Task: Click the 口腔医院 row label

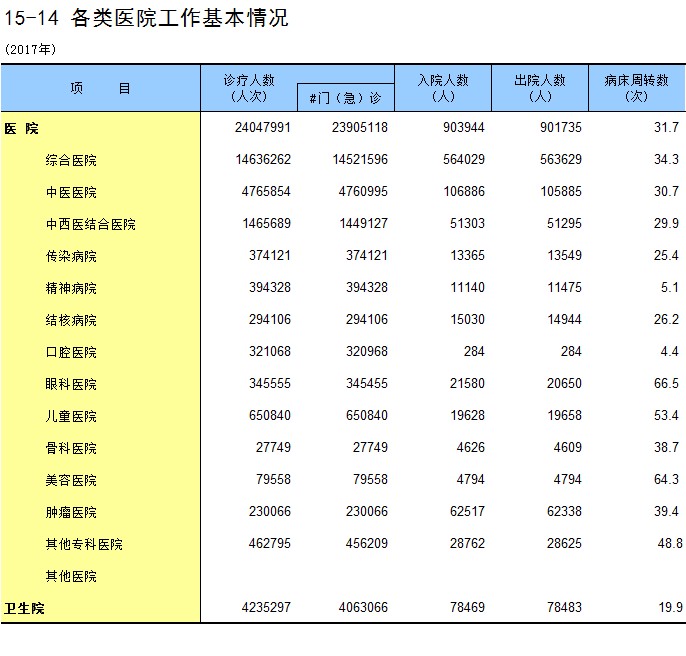Action: [x=71, y=352]
